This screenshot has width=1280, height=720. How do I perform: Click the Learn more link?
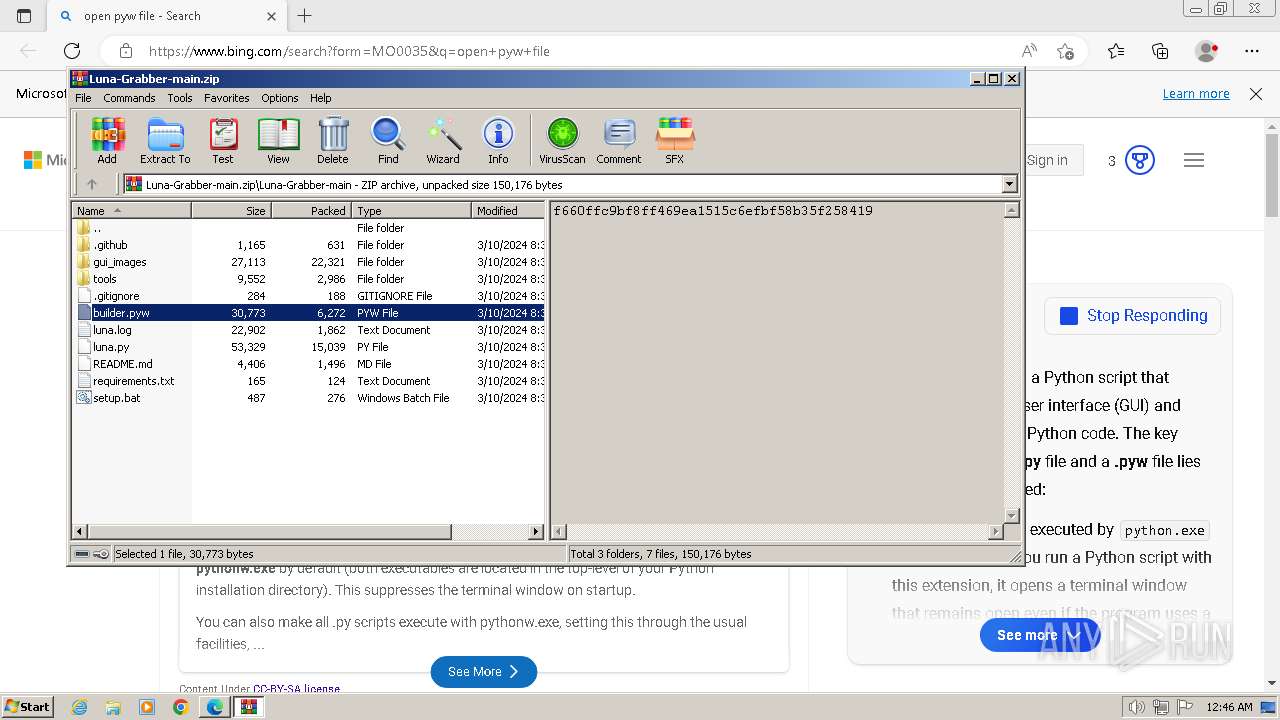pos(1196,93)
